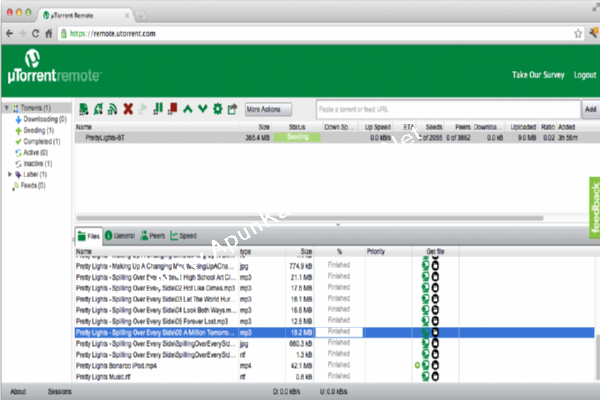600x400 pixels.
Task: Select Downloading (0) in the sidebar
Action: [x=41, y=119]
